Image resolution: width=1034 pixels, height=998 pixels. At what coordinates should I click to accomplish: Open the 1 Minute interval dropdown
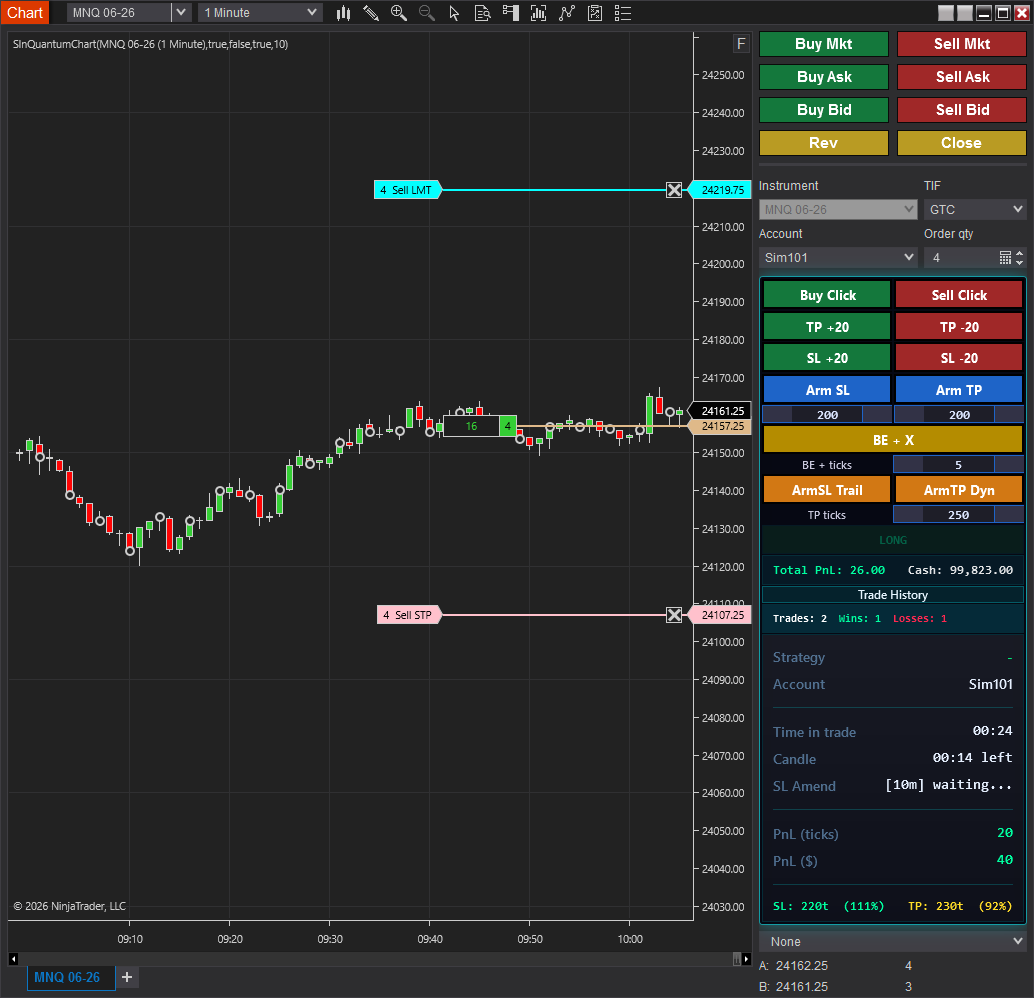[260, 13]
